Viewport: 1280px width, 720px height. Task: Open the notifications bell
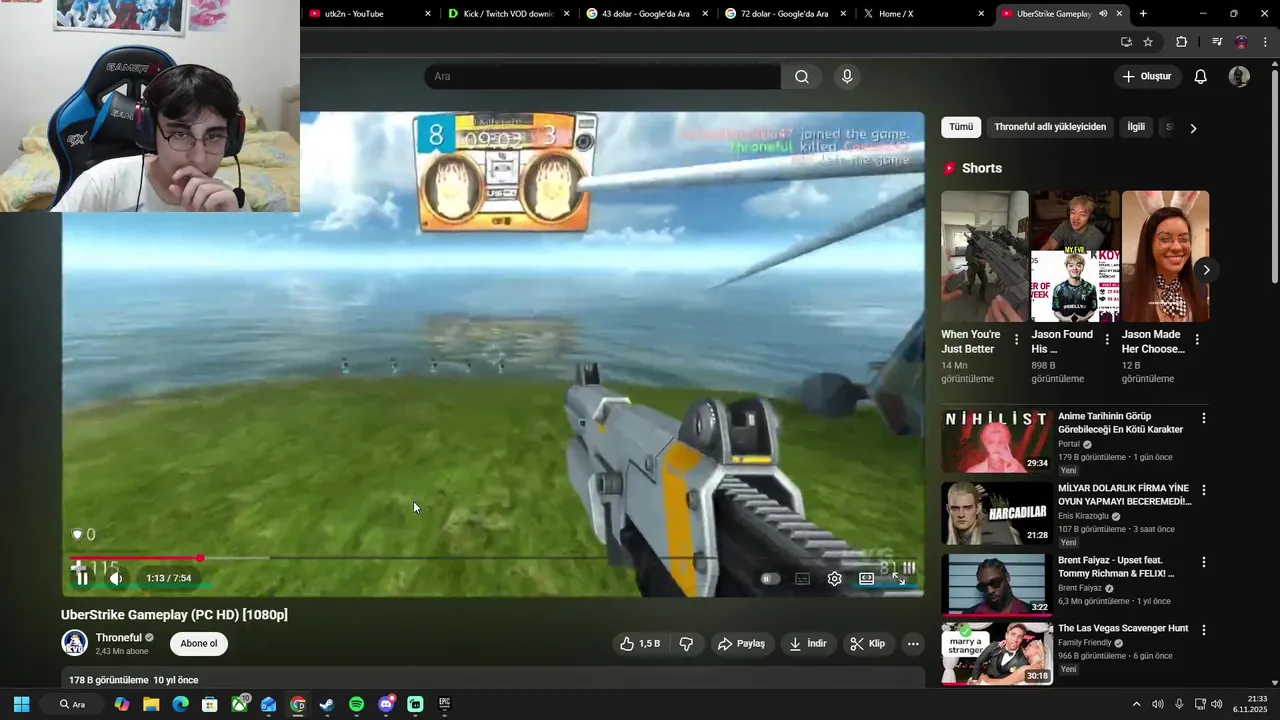1201,76
